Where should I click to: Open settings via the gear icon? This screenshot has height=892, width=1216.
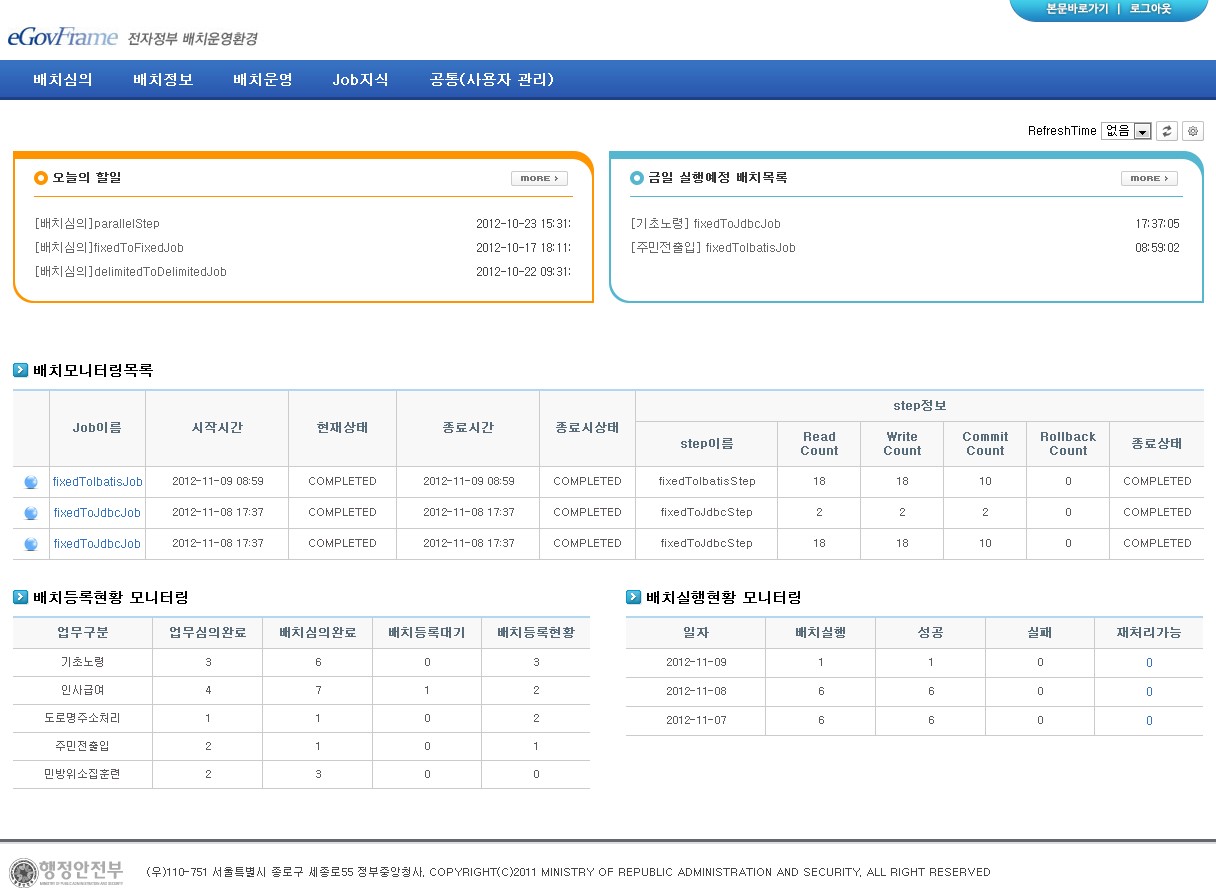(1192, 131)
